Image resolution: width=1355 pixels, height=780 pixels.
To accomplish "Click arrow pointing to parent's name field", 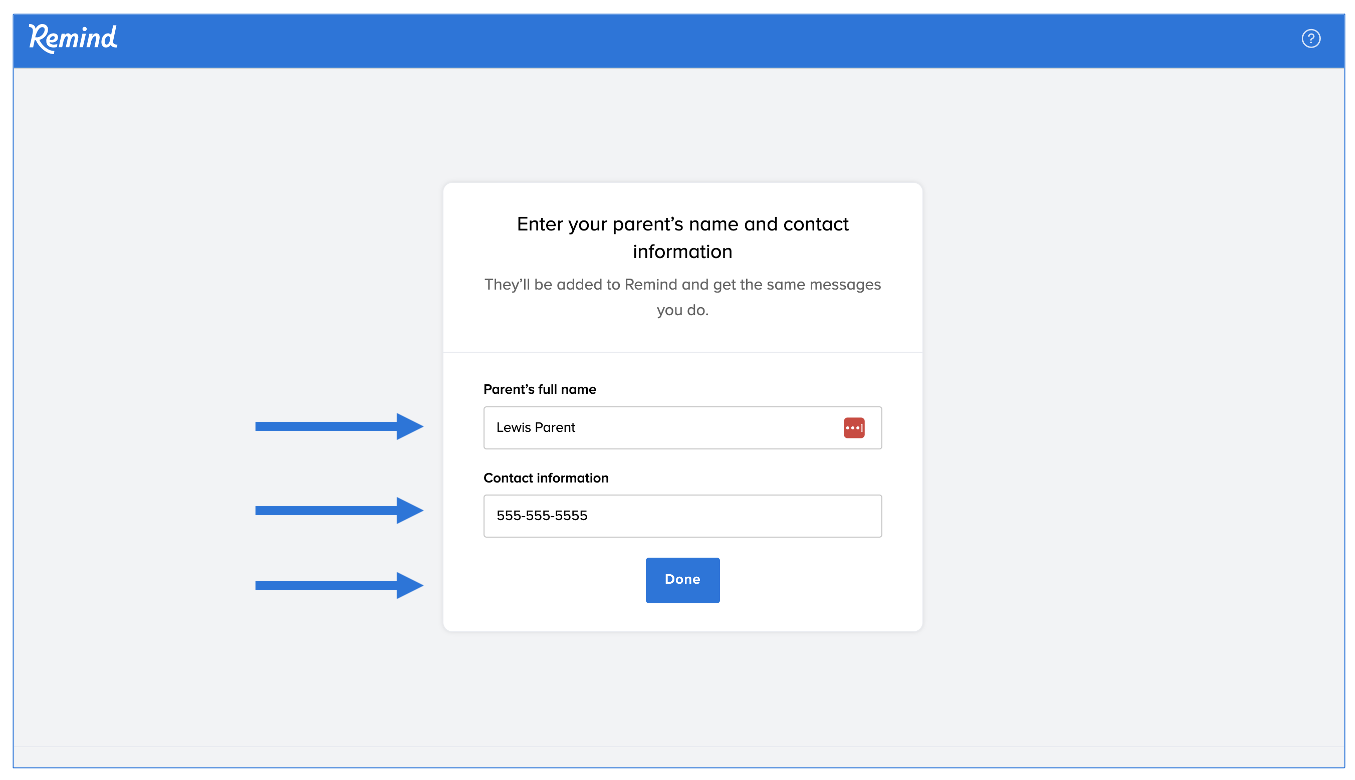I will (x=340, y=427).
